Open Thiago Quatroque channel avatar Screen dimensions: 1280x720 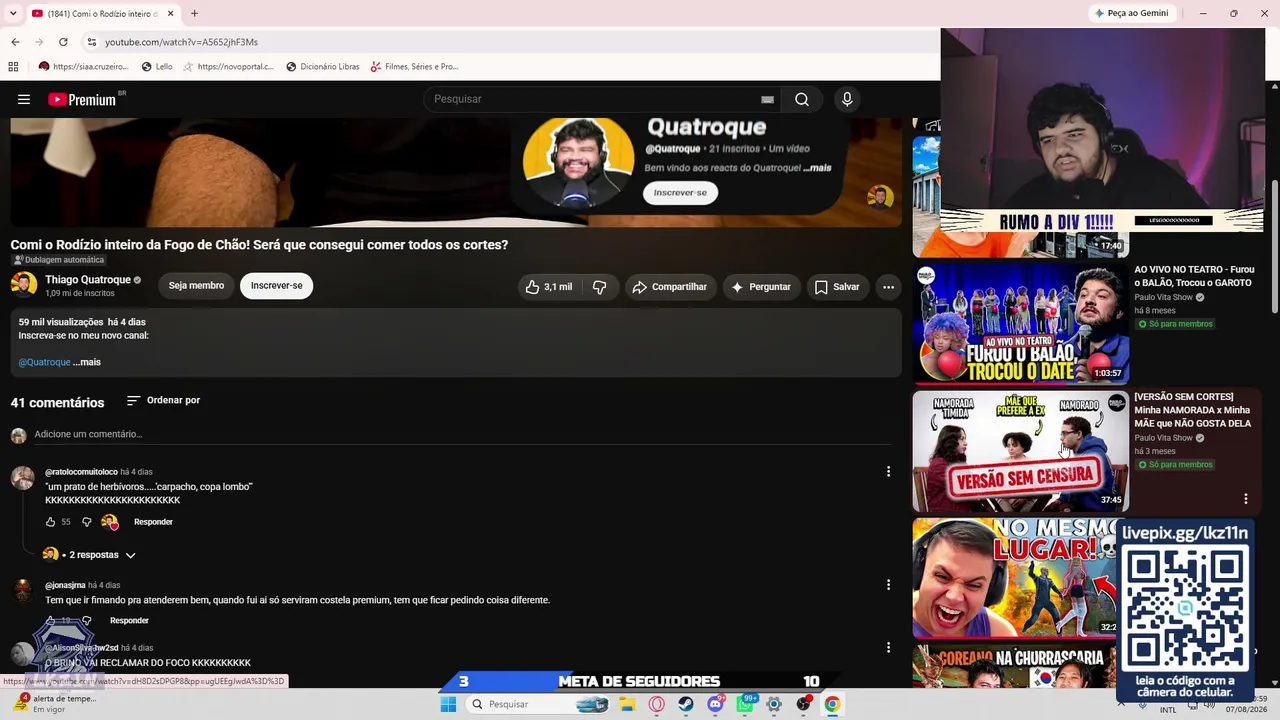click(x=24, y=285)
